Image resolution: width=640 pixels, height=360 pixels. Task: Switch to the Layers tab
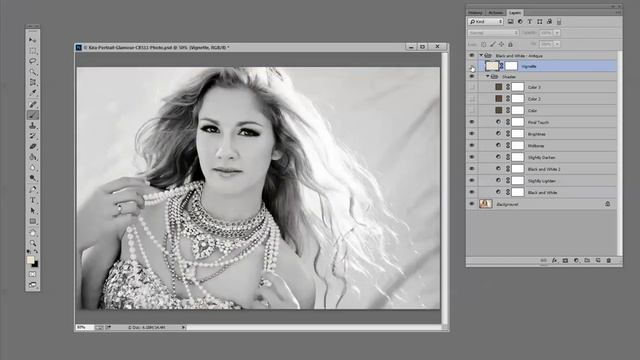tap(515, 13)
